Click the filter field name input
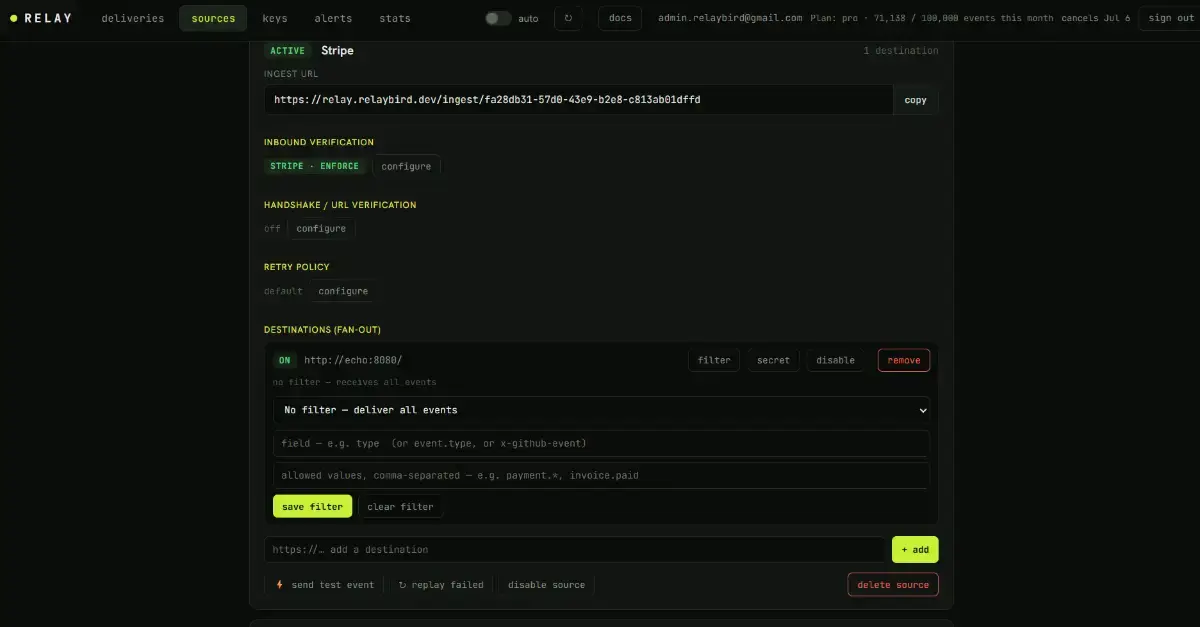Viewport: 1200px width, 627px height. (601, 443)
